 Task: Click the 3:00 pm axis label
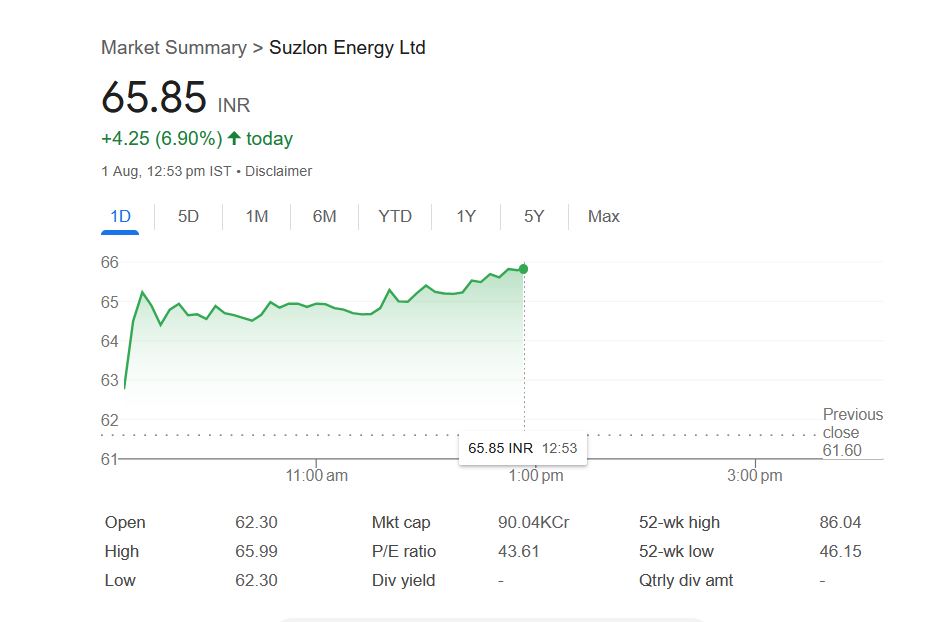(755, 476)
